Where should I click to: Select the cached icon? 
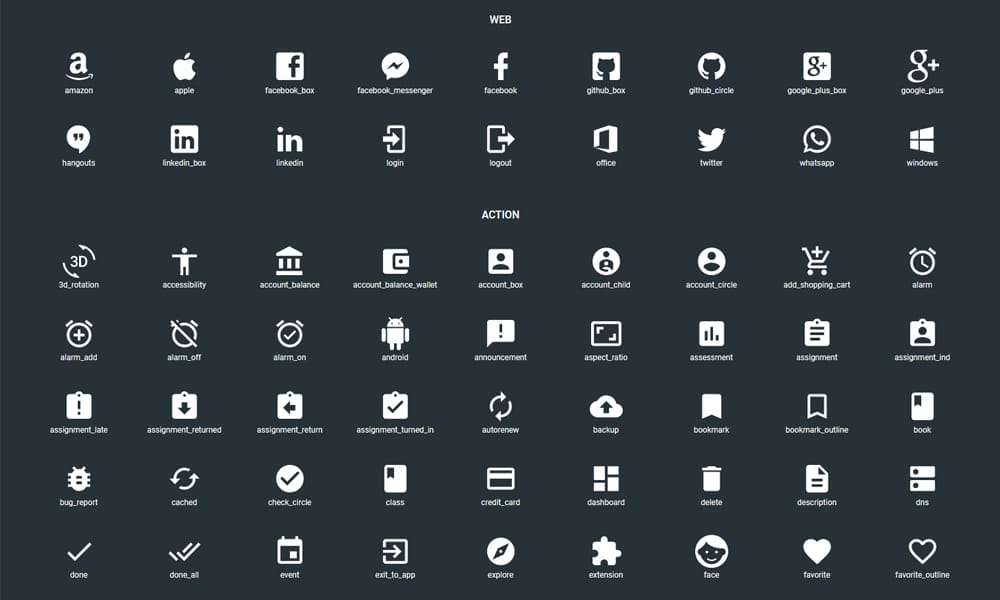click(x=184, y=479)
